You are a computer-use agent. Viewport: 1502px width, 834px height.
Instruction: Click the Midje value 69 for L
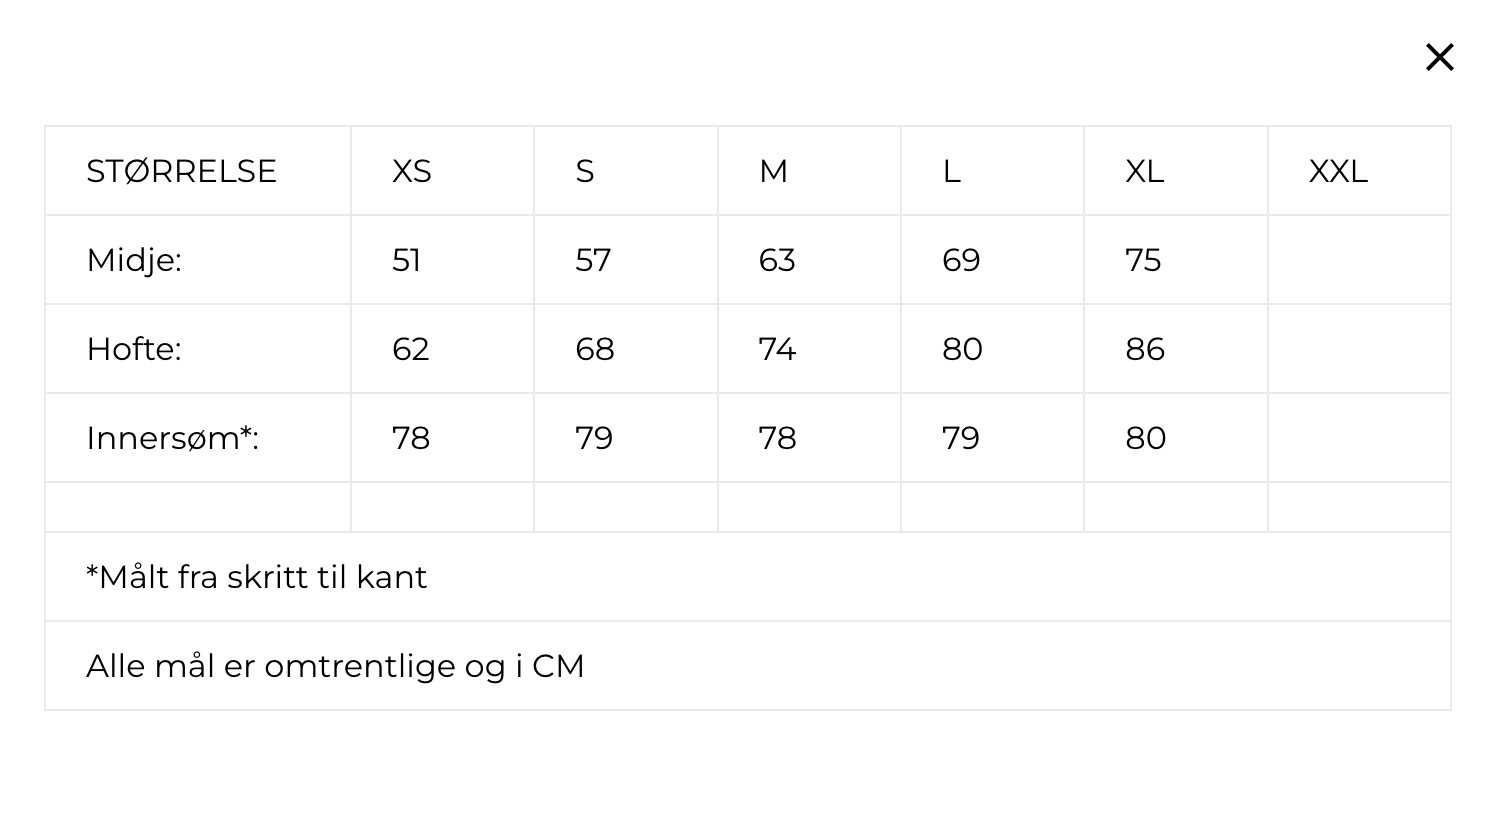[x=961, y=260]
